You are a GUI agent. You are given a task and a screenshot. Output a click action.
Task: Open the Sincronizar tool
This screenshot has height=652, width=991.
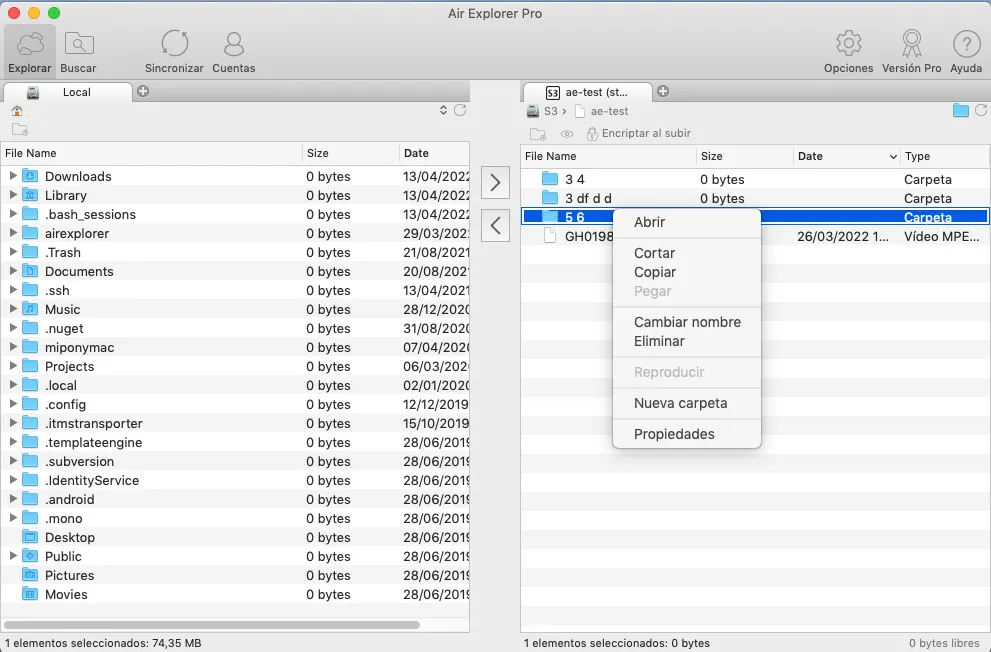coord(174,52)
